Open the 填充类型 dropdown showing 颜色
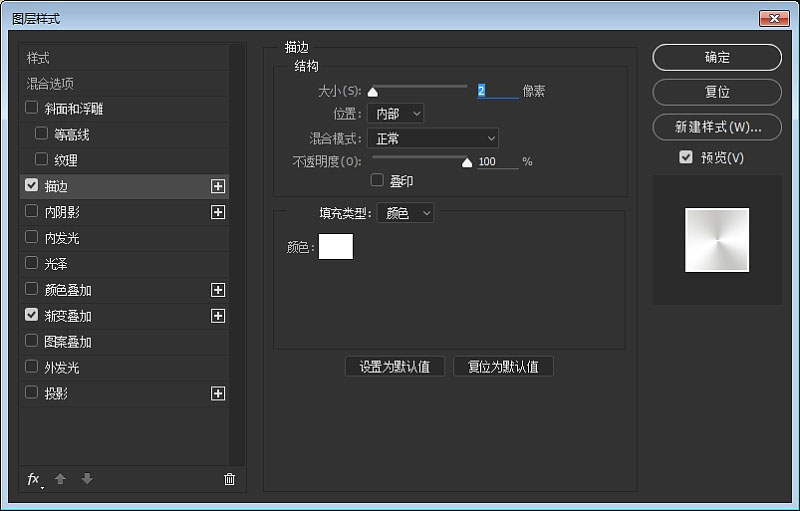 pos(405,213)
